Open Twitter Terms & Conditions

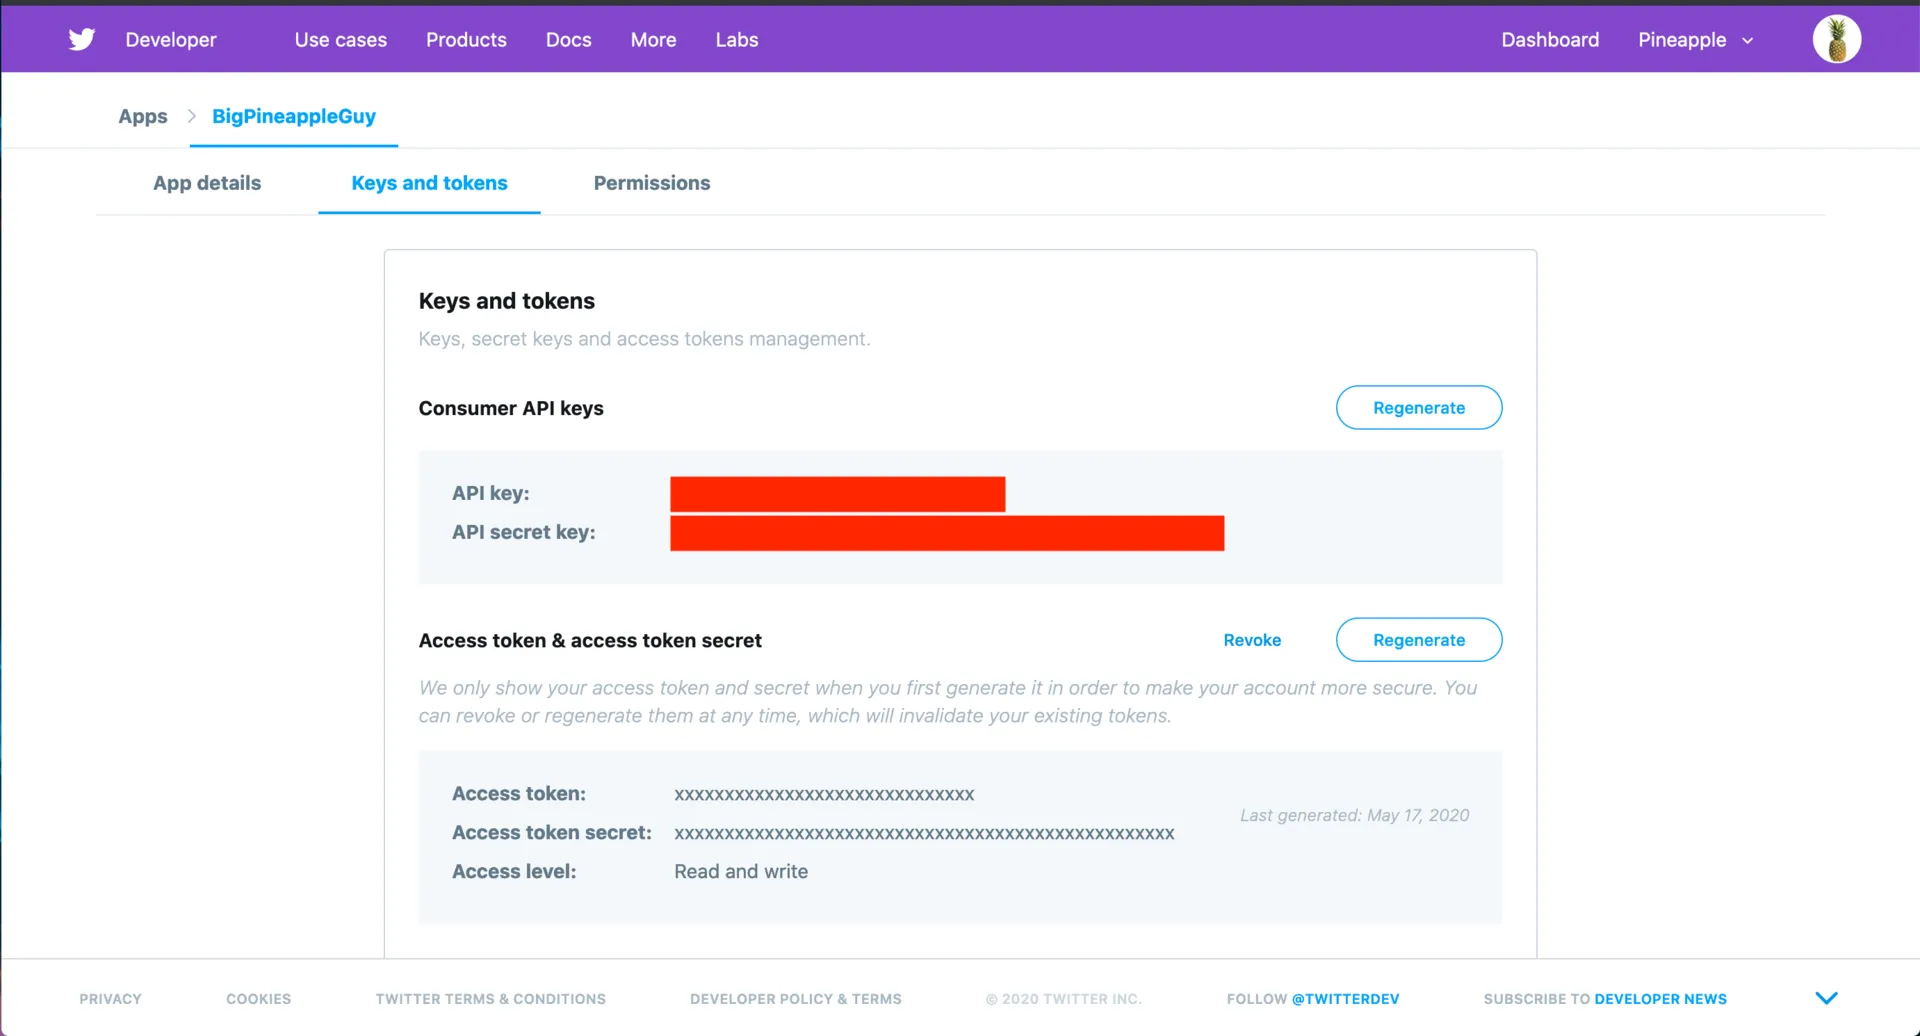490,998
